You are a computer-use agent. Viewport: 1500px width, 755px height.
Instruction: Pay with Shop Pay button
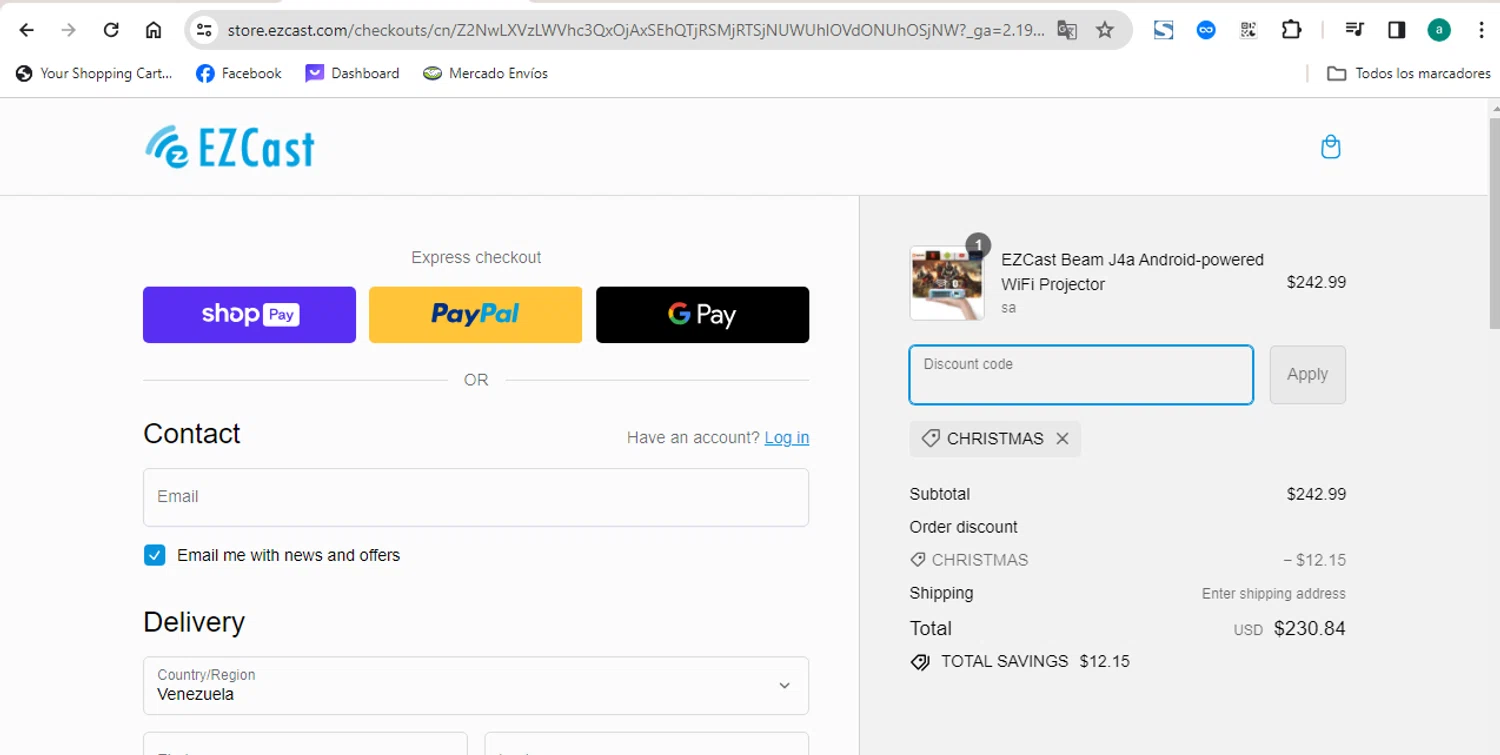[249, 315]
